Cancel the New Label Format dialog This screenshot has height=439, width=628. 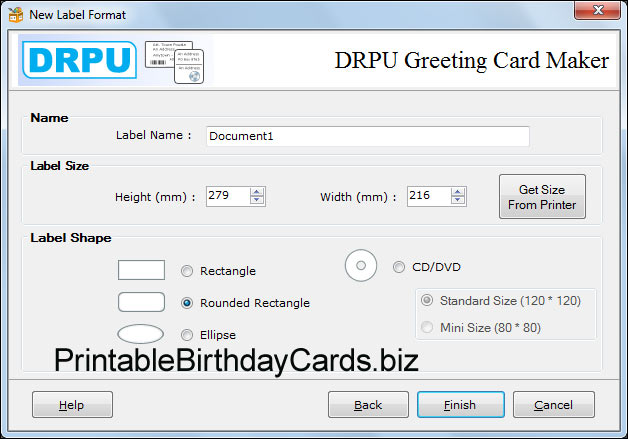[x=554, y=405]
